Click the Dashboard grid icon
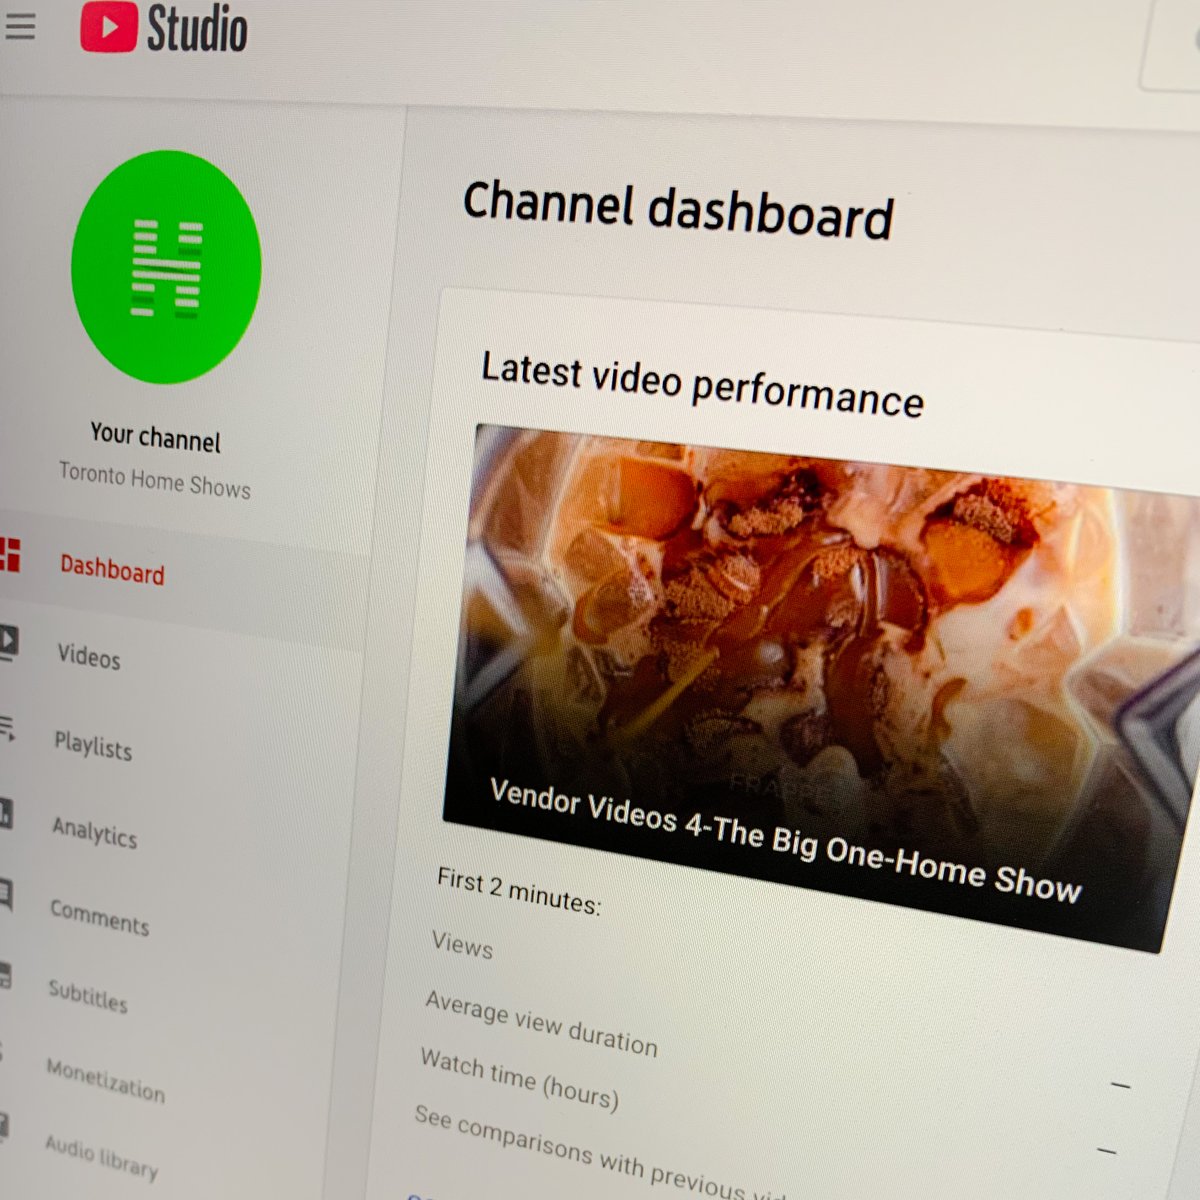1200x1200 pixels. [10, 554]
